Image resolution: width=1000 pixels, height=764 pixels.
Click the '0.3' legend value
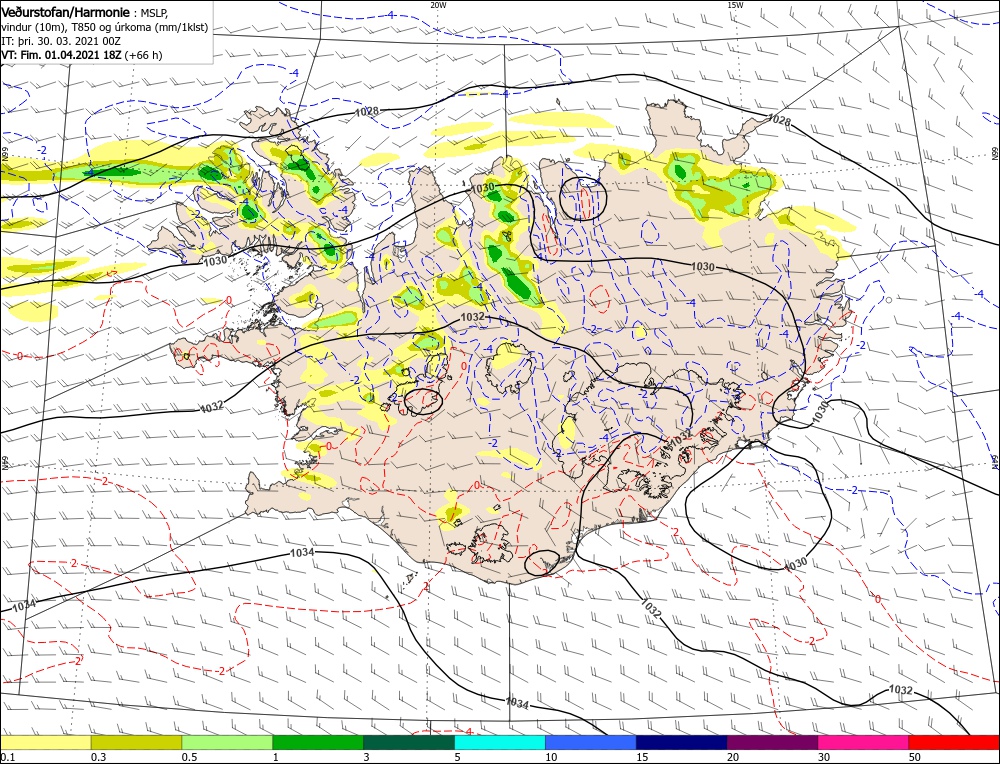98,757
